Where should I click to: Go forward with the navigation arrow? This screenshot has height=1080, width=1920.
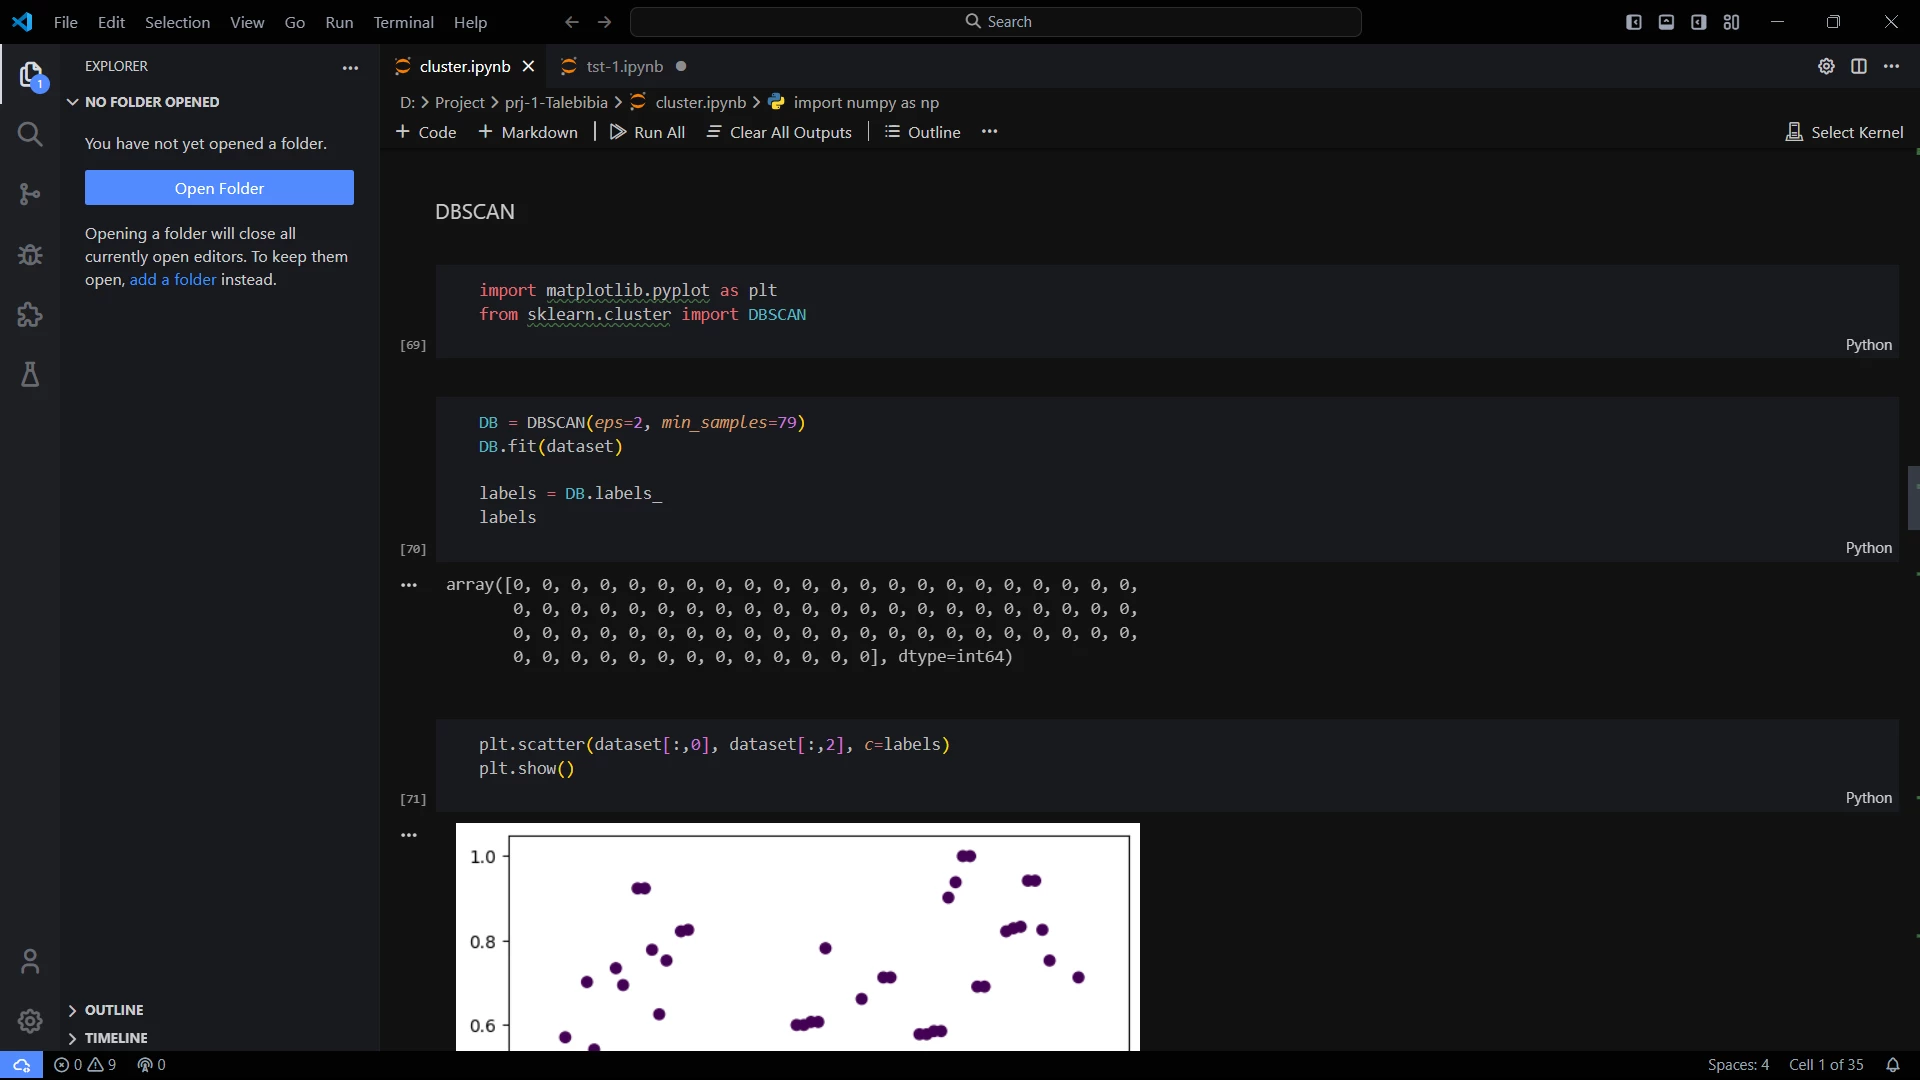[x=605, y=22]
